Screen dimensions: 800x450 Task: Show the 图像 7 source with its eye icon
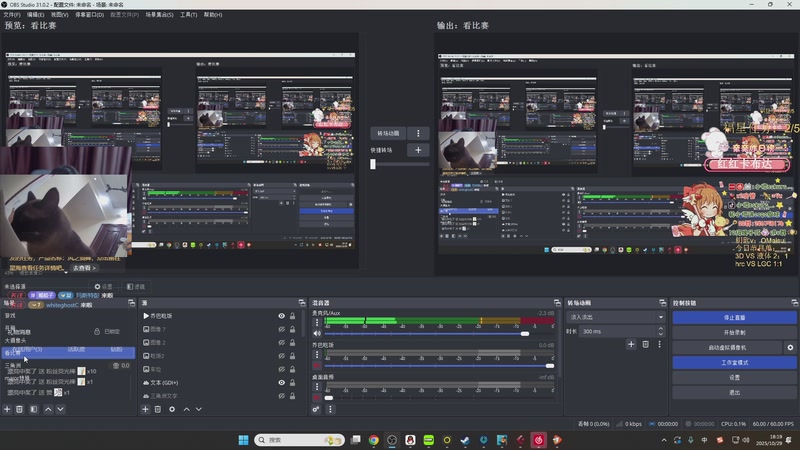[x=281, y=329]
